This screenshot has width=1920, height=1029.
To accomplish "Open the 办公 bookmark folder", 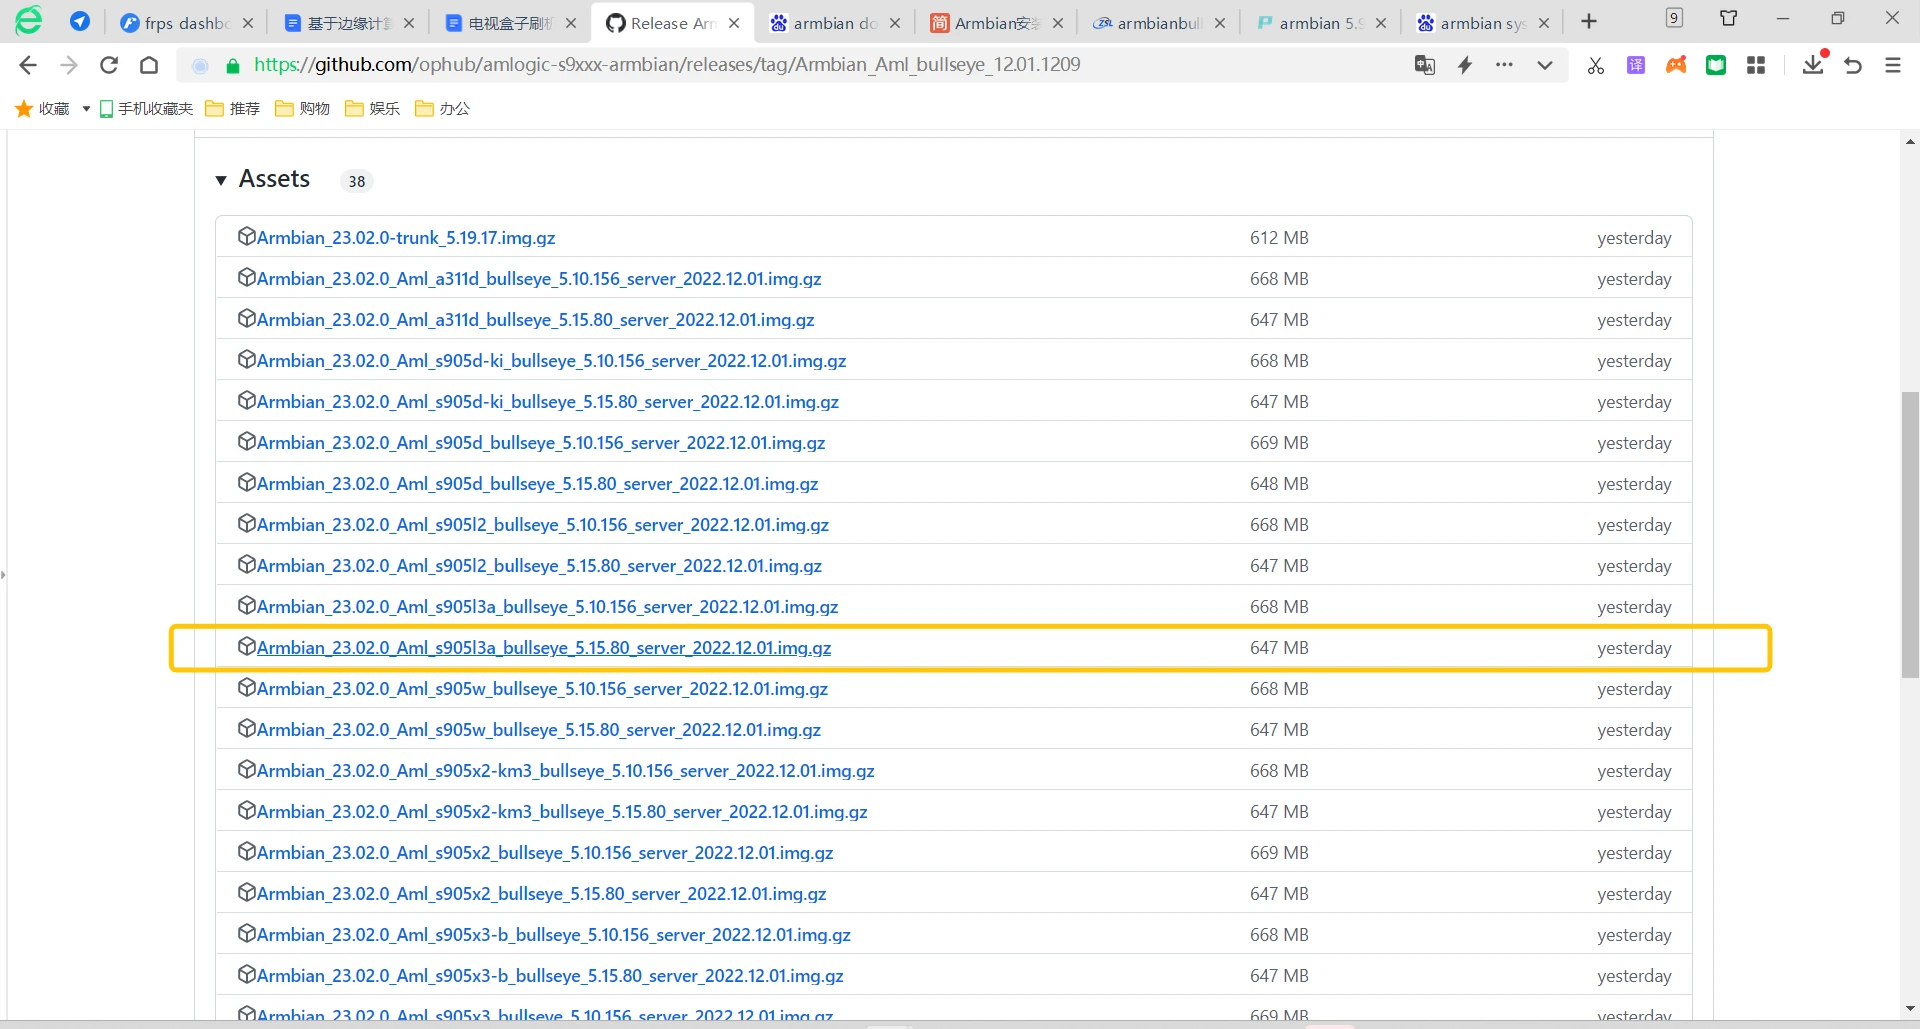I will pos(442,108).
